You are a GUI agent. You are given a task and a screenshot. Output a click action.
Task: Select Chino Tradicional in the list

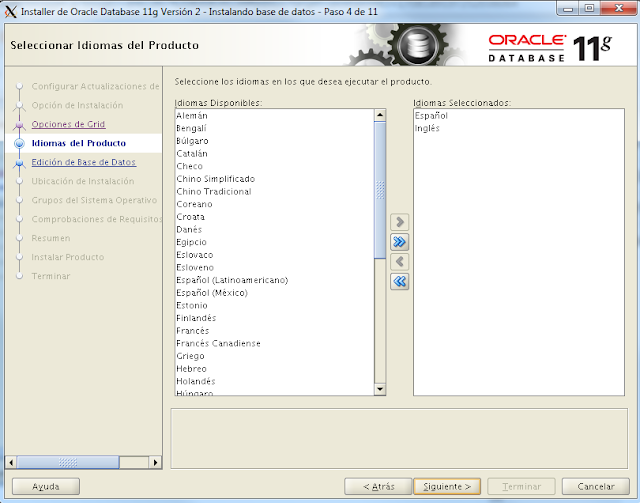point(274,191)
